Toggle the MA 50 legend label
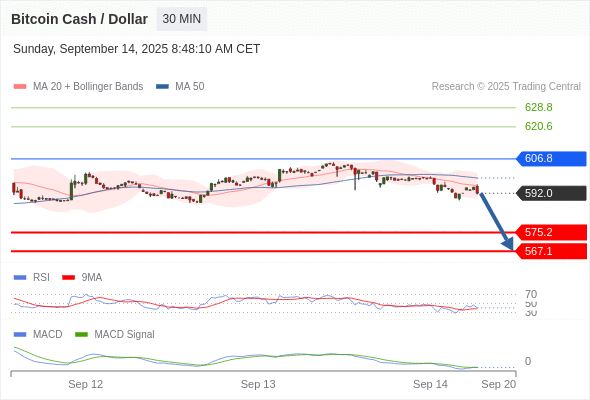The image size is (590, 400). click(190, 87)
